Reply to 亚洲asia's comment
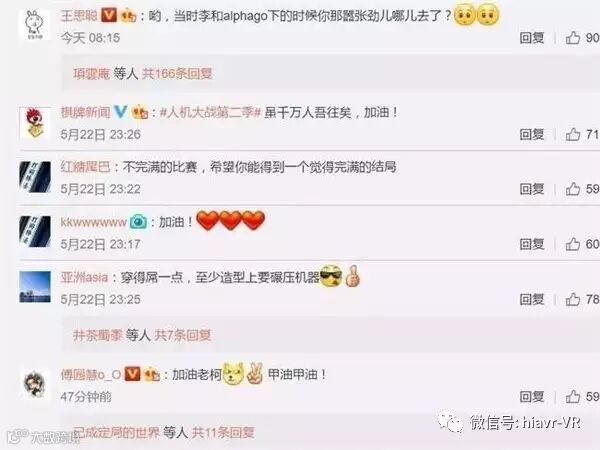Image resolution: width=600 pixels, height=450 pixels. coord(532,299)
